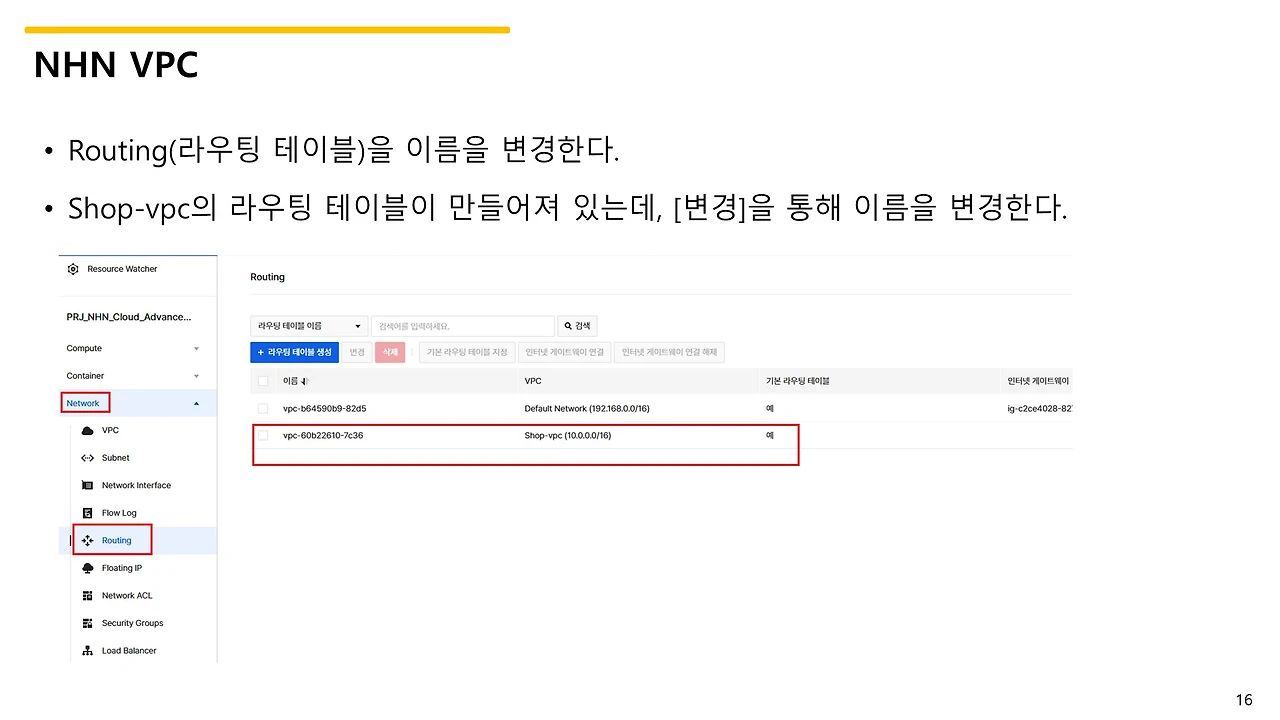Click the Network Interface sidebar icon

click(x=88, y=485)
